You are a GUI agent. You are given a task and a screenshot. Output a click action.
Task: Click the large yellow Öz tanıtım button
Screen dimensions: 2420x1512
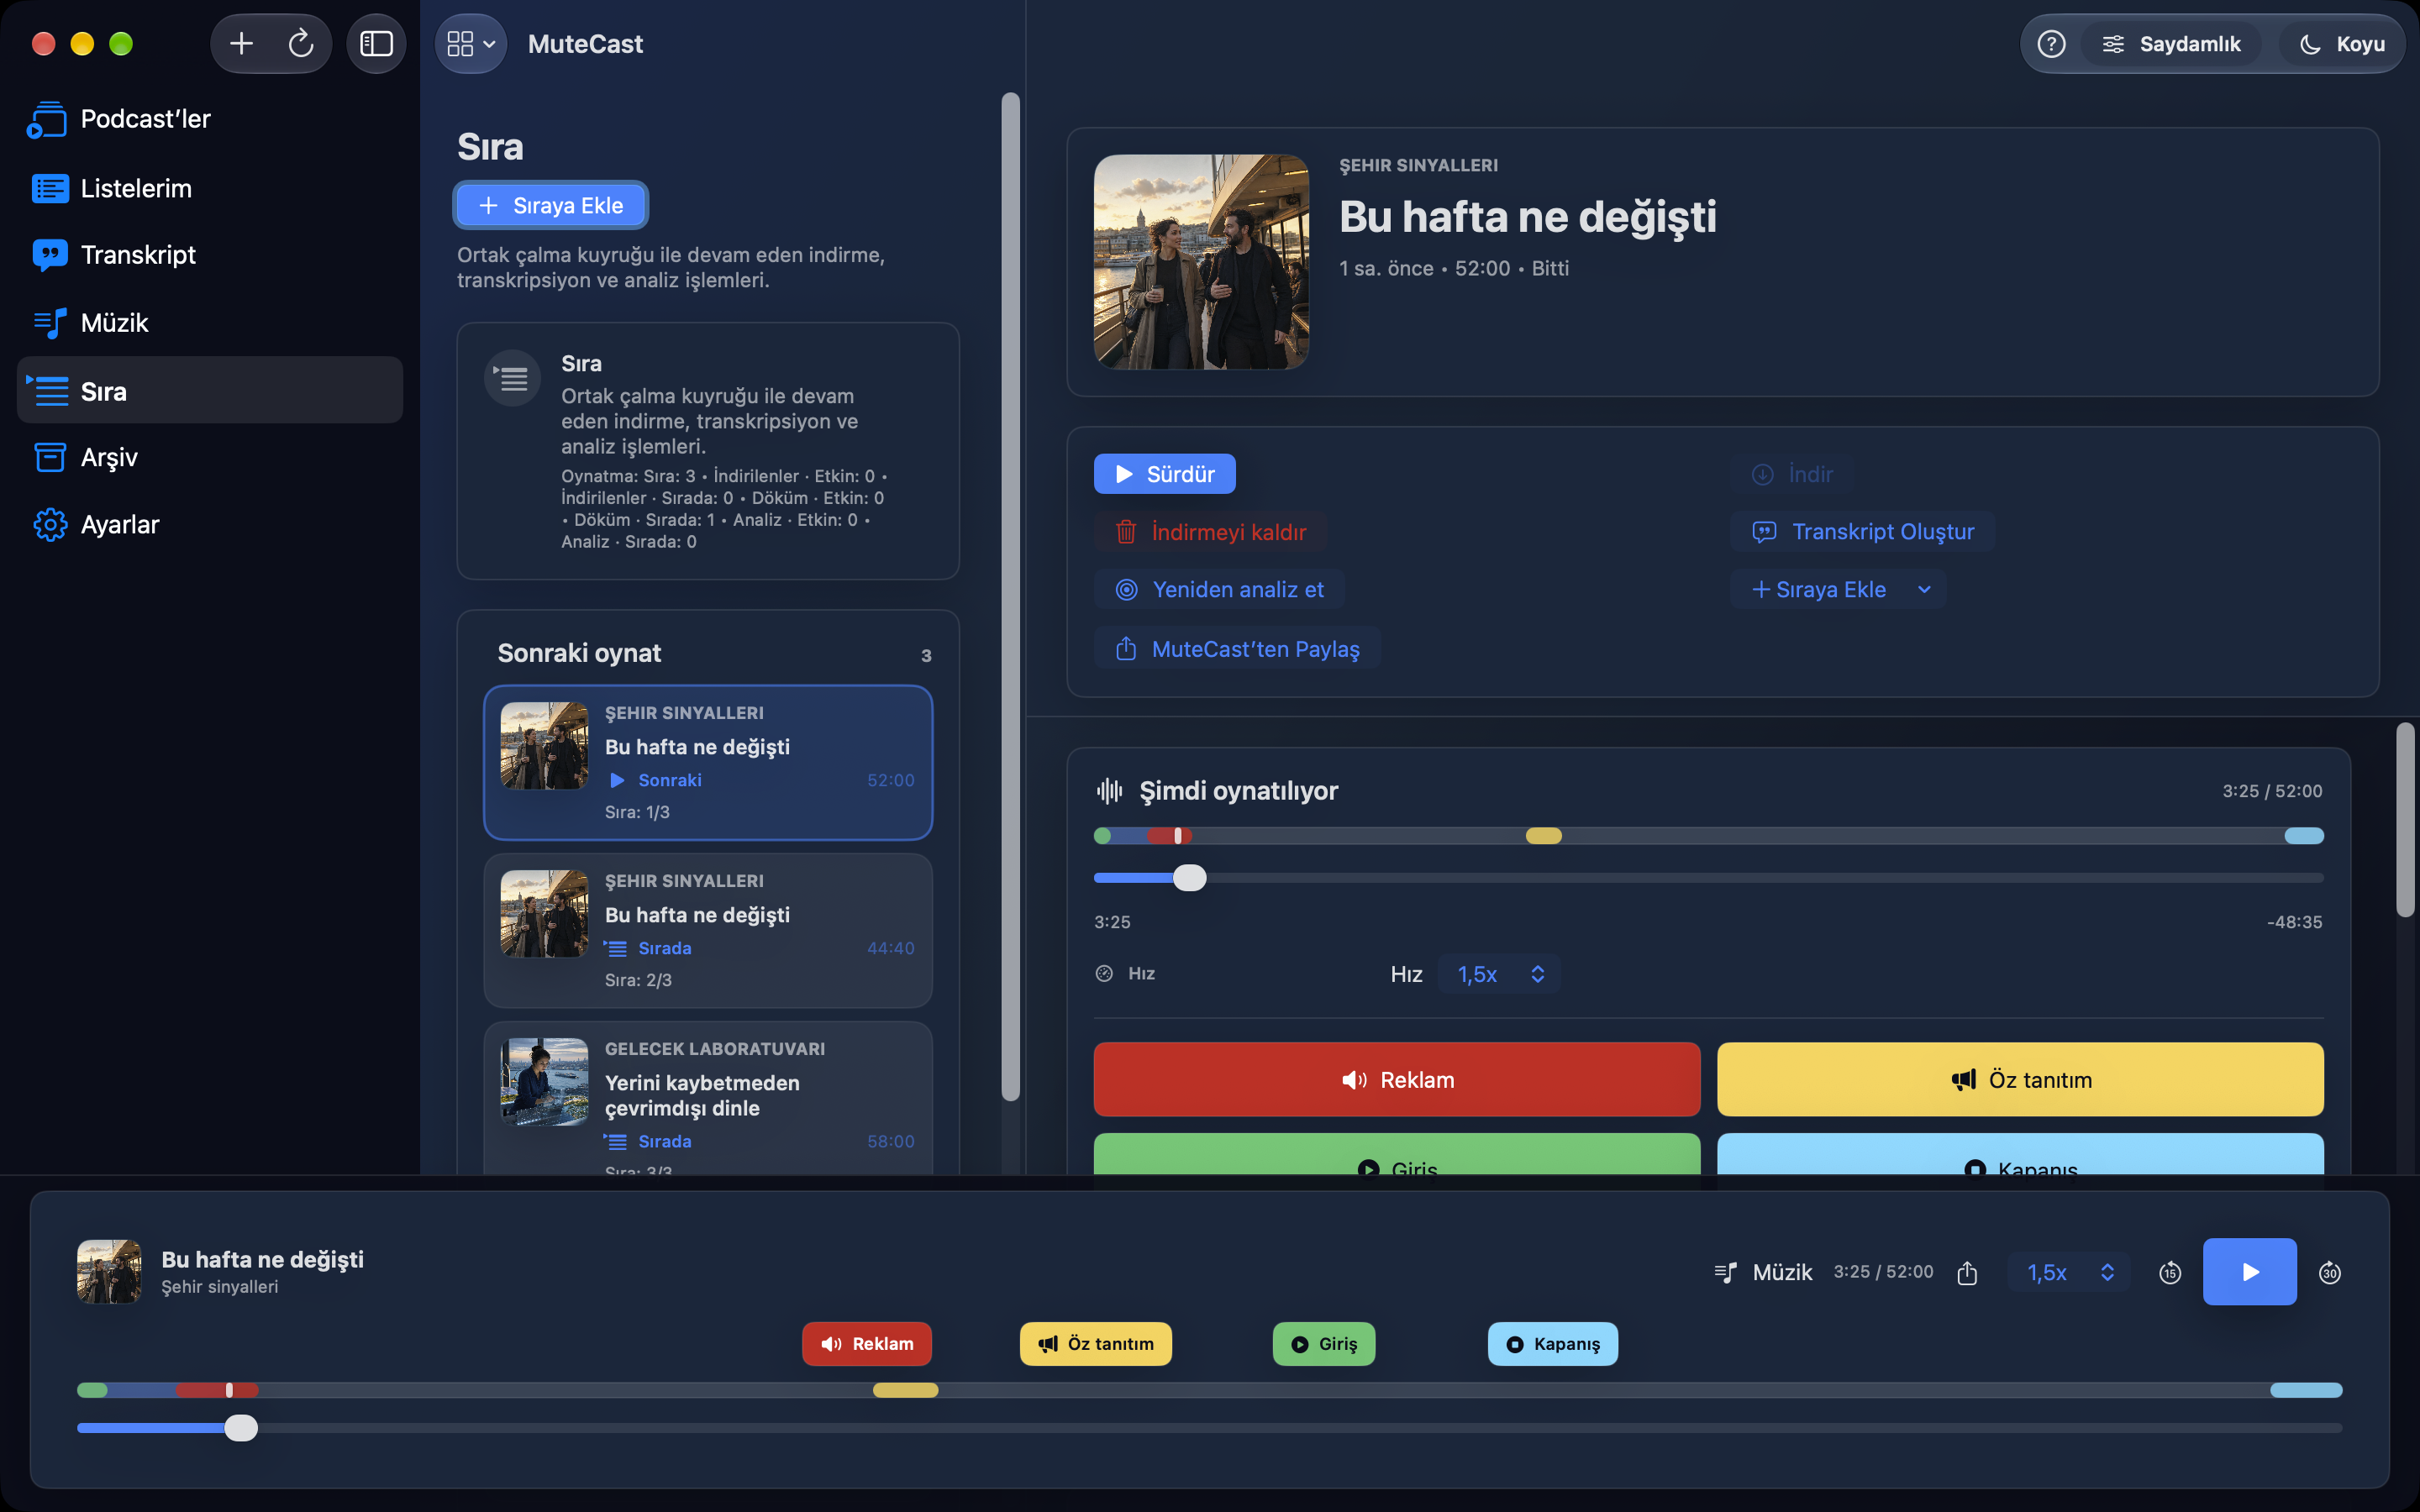point(2020,1079)
